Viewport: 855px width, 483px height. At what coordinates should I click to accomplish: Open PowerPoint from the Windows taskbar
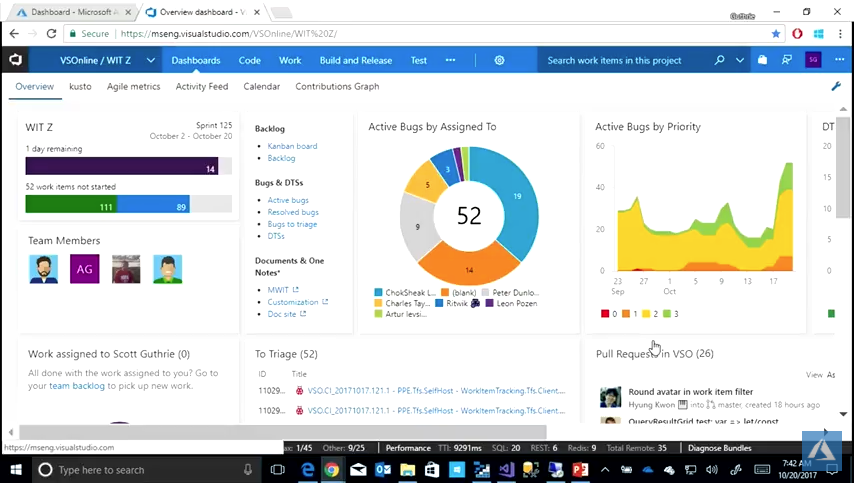579,469
